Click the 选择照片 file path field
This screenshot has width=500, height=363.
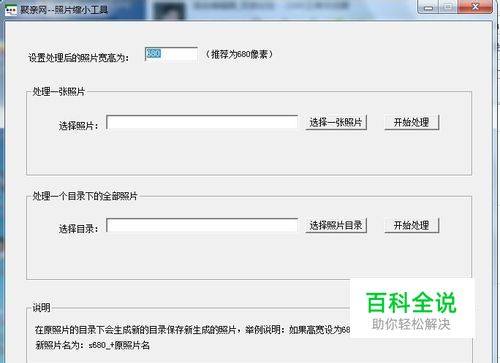(202, 122)
